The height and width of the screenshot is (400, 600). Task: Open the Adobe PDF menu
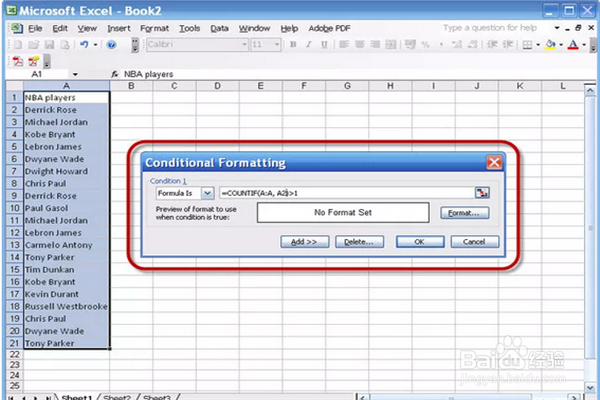pos(329,28)
